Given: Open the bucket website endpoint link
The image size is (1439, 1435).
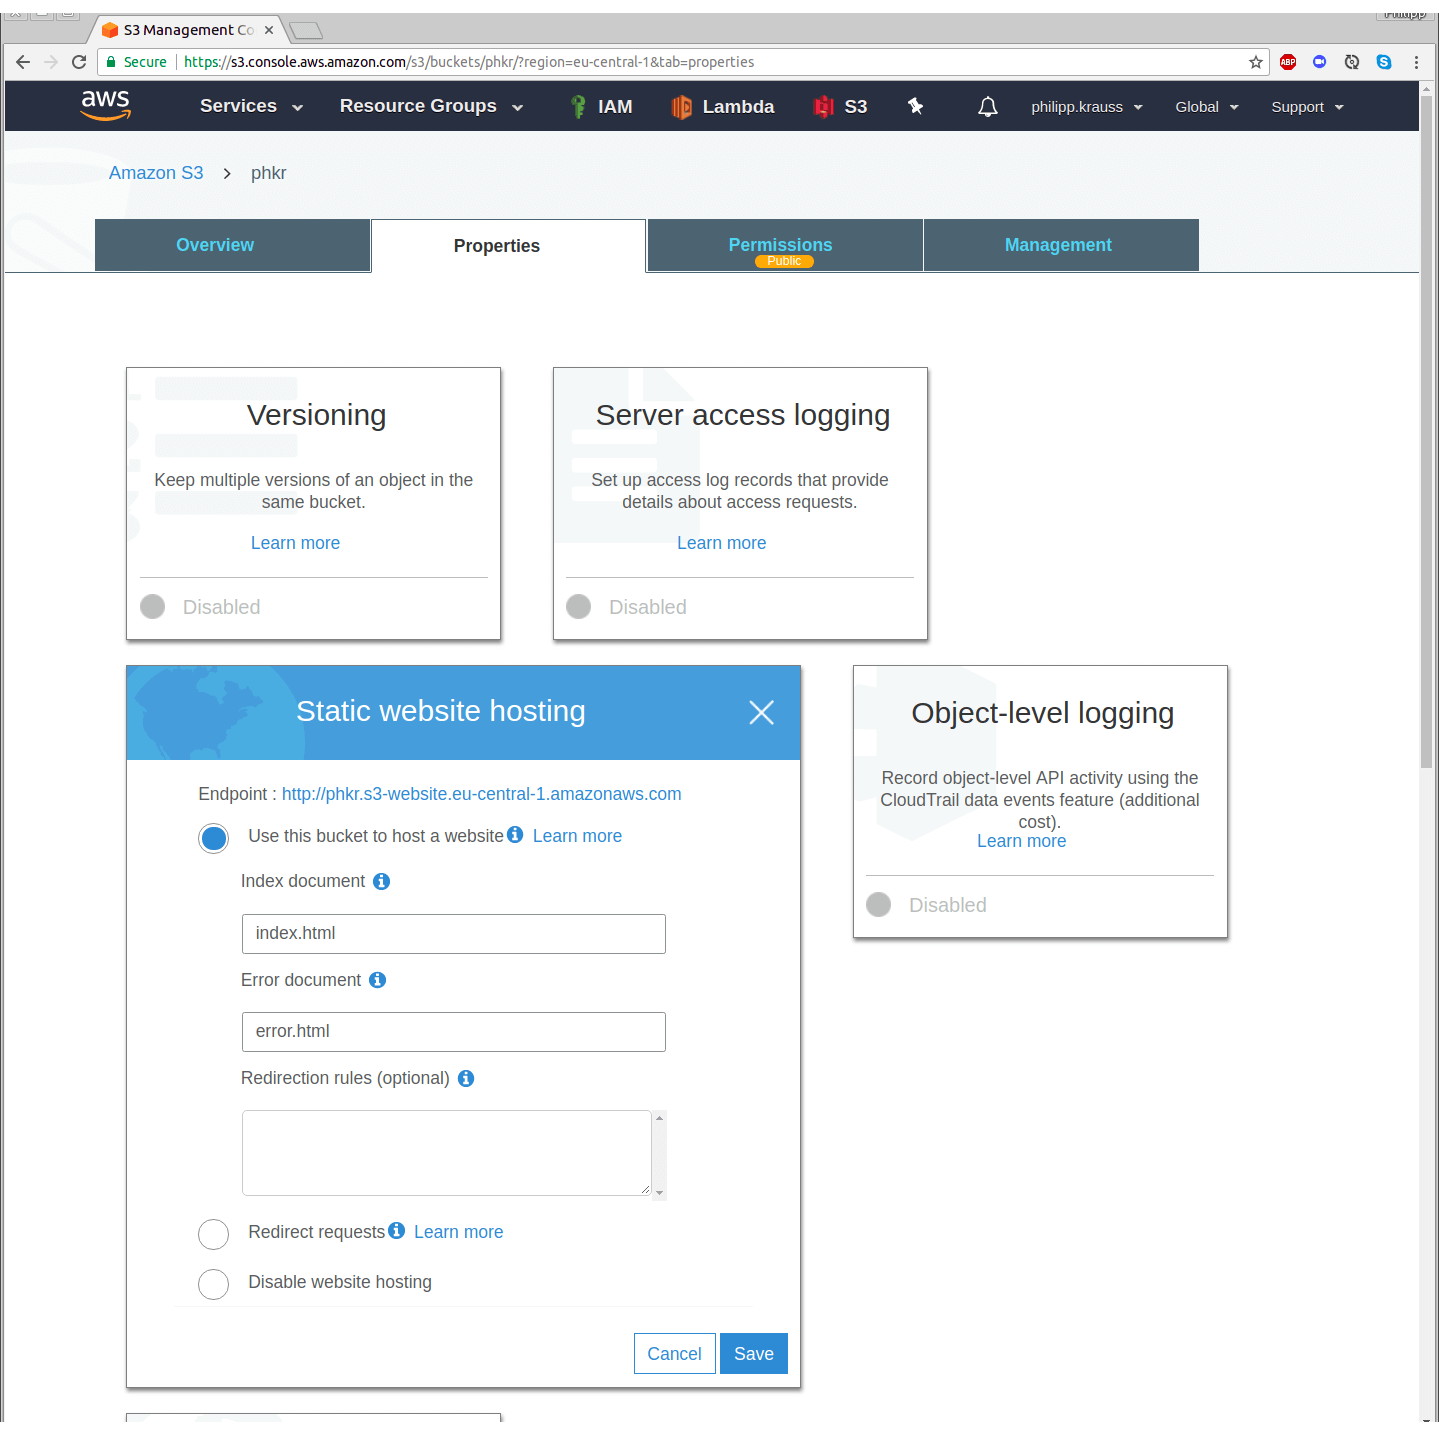Looking at the screenshot, I should point(481,794).
